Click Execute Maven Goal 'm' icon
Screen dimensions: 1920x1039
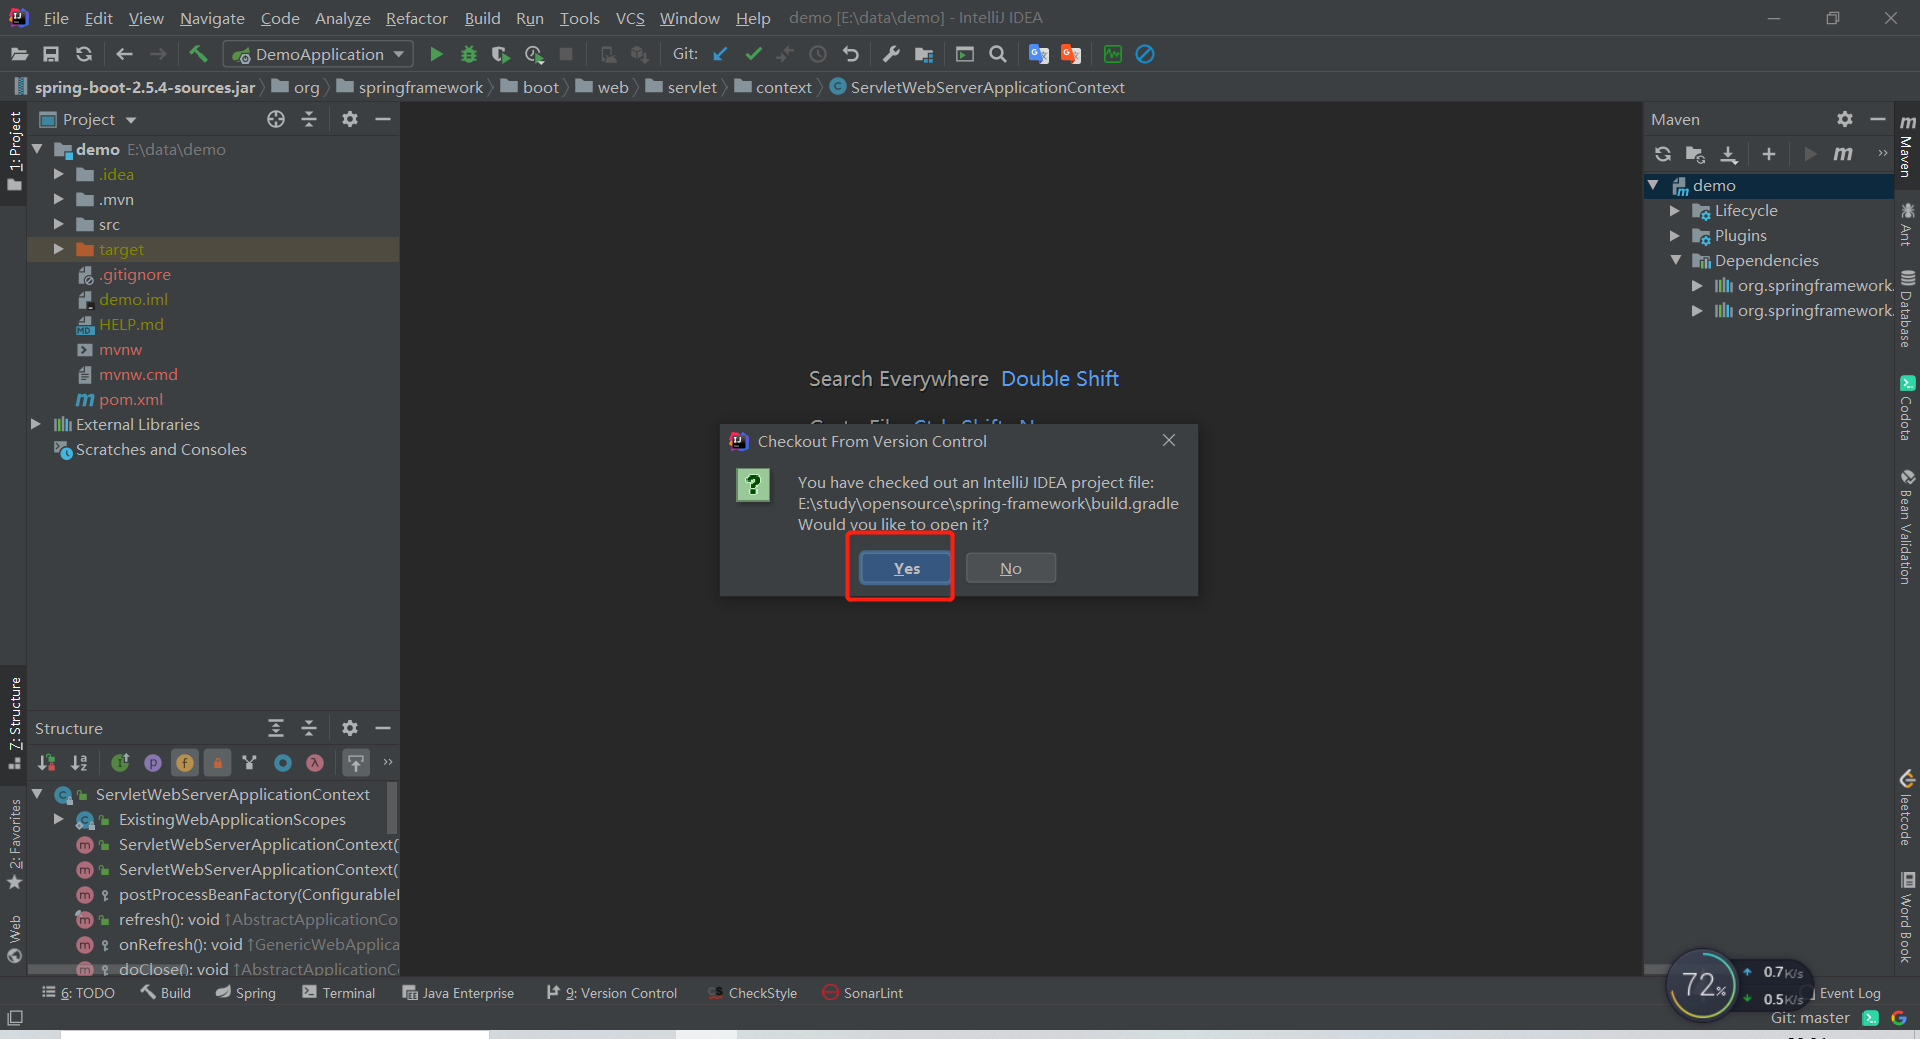click(x=1842, y=154)
